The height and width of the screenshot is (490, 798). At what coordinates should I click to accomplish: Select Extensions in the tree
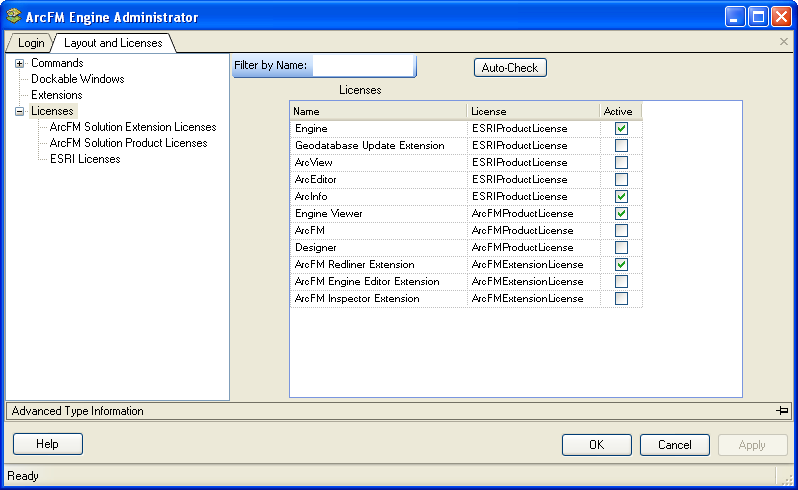click(56, 95)
